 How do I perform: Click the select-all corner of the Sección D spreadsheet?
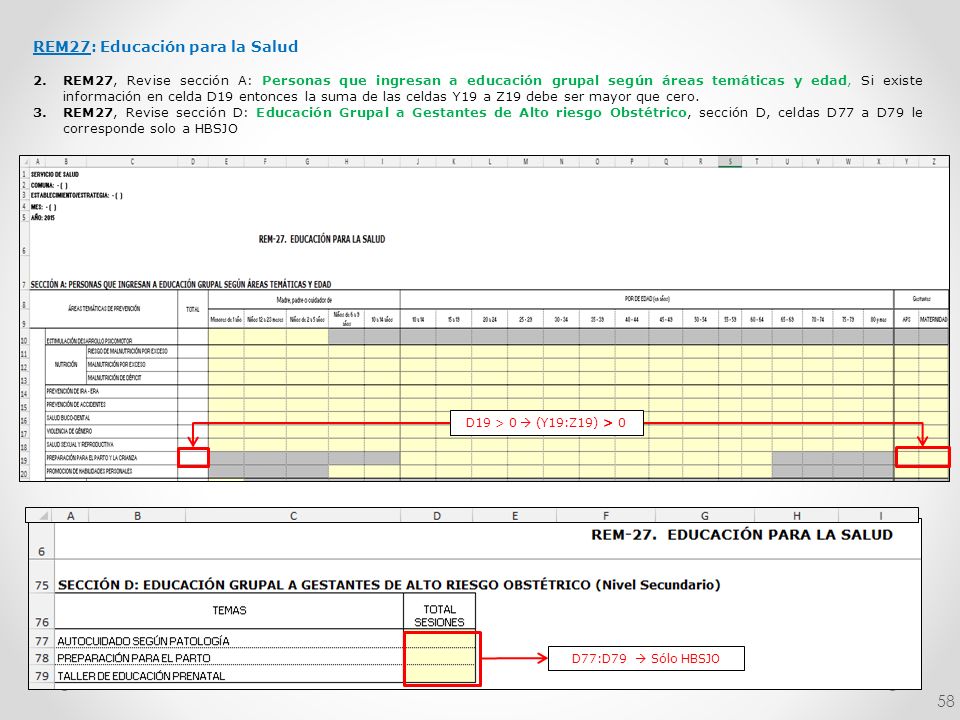41,516
